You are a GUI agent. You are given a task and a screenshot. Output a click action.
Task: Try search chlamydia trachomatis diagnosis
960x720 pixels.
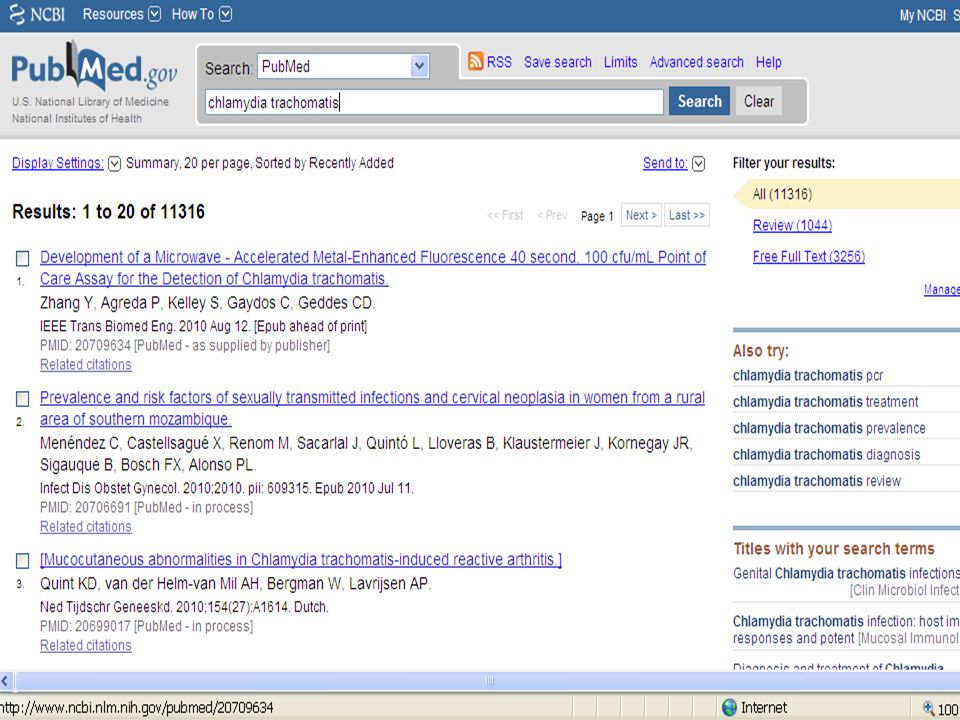[x=827, y=455]
